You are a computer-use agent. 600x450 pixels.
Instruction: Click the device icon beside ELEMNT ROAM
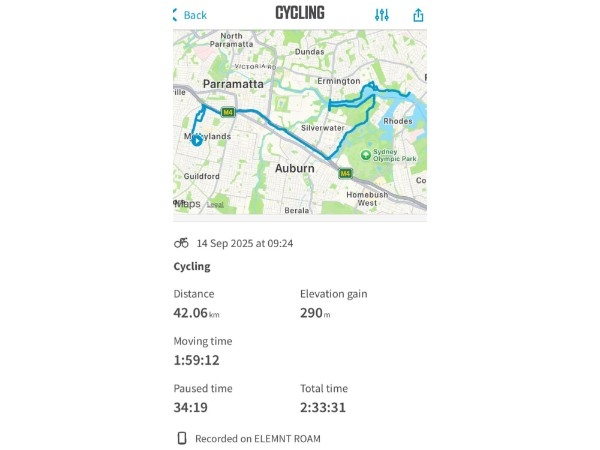point(182,438)
